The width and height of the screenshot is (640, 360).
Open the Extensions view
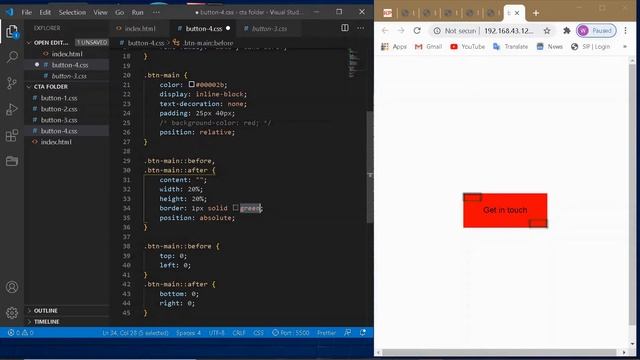pos(12,135)
